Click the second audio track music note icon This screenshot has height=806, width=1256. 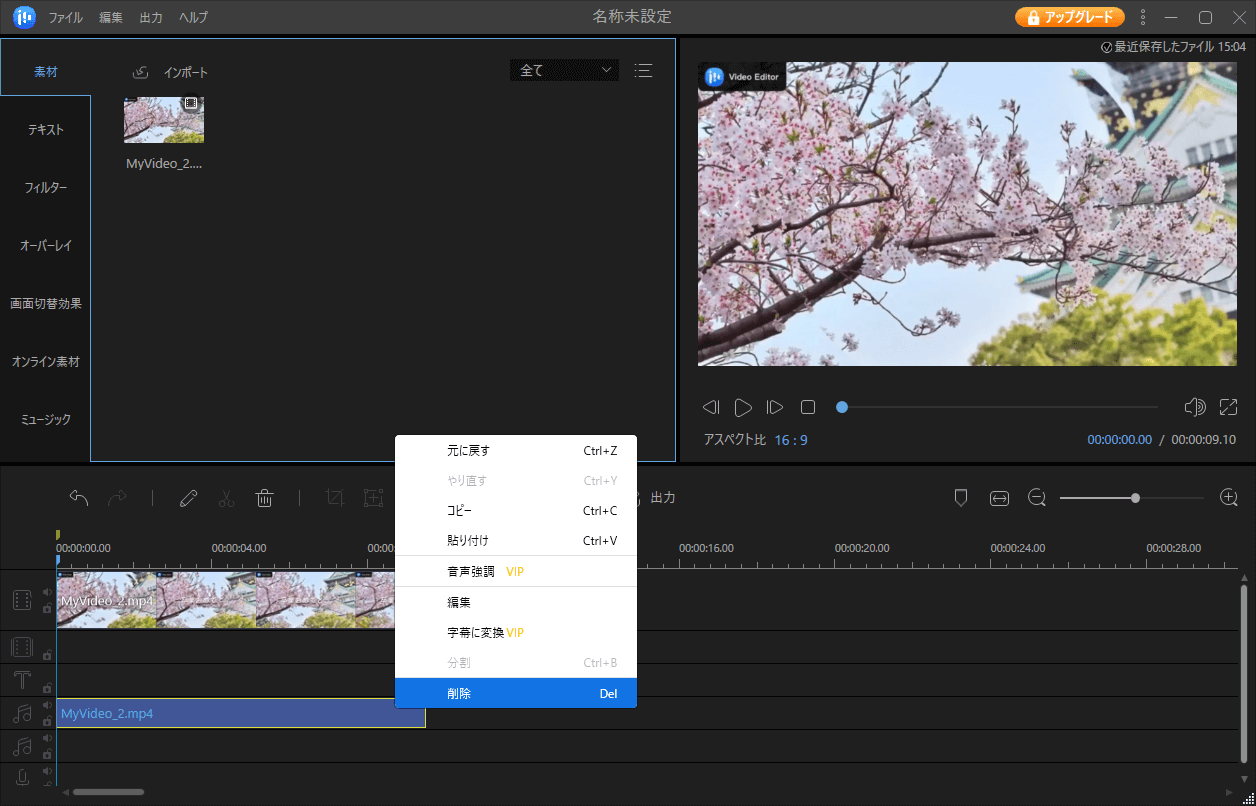point(22,747)
